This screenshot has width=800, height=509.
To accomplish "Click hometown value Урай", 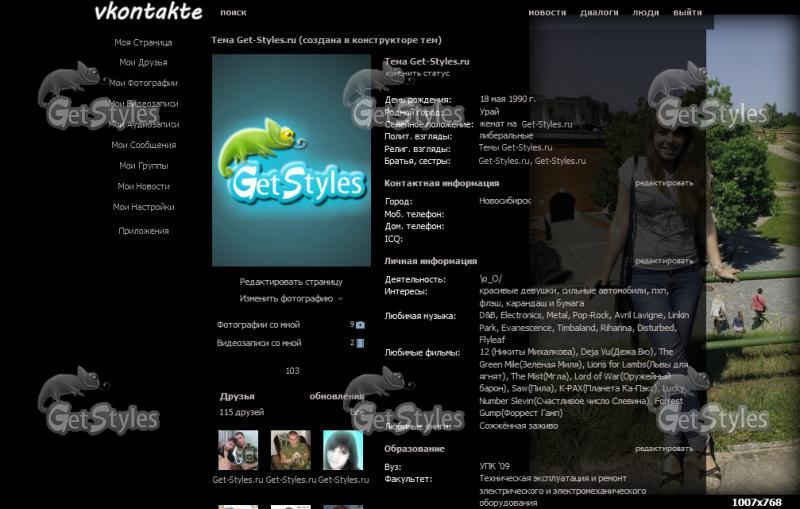I will [489, 112].
